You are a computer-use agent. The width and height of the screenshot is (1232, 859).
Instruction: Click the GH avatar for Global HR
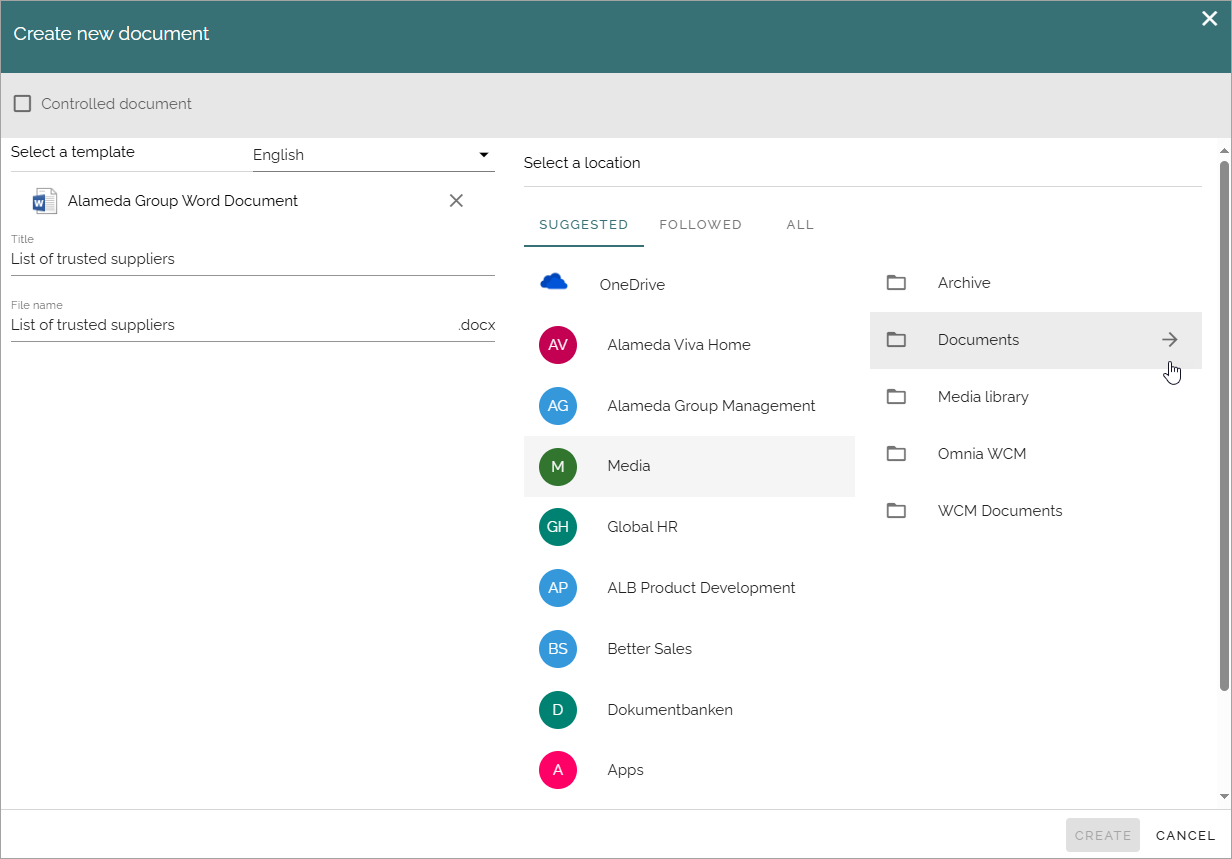[558, 527]
